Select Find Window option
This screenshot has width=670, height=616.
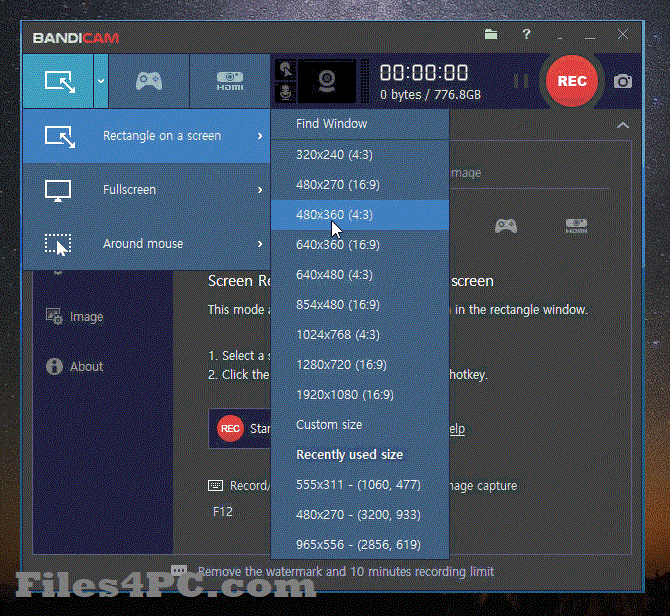(x=360, y=124)
